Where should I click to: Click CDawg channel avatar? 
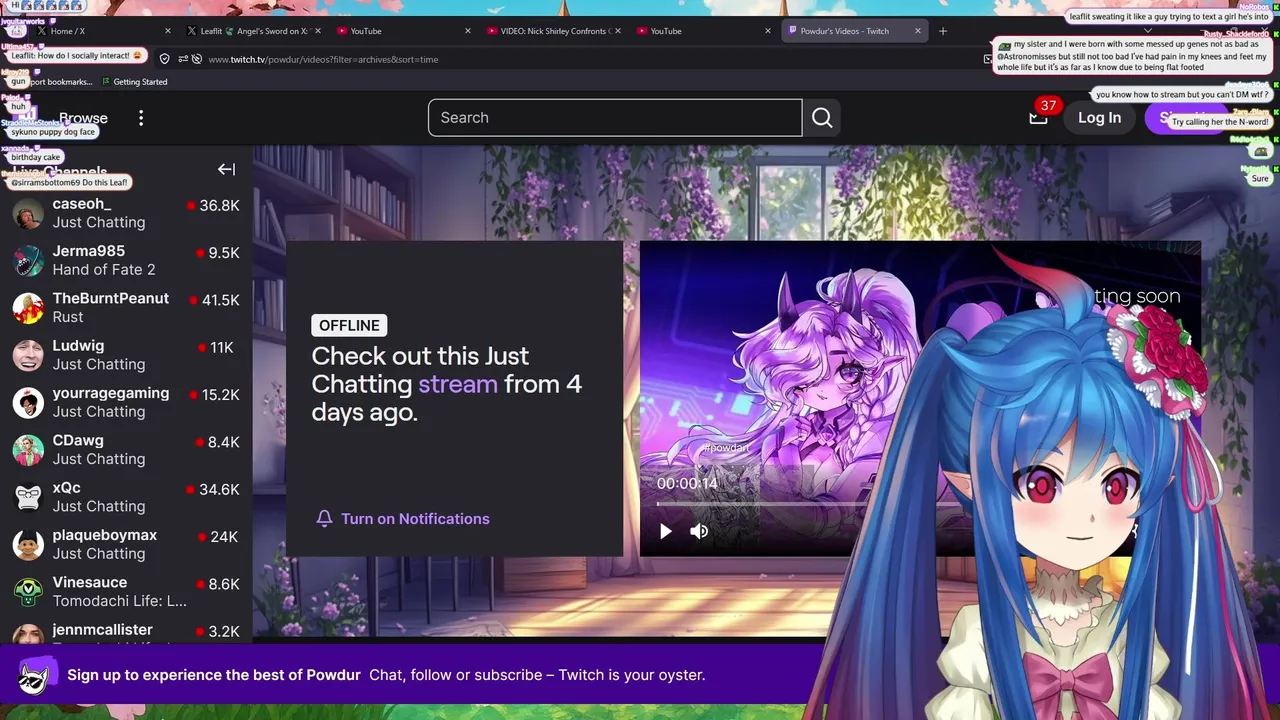point(28,450)
